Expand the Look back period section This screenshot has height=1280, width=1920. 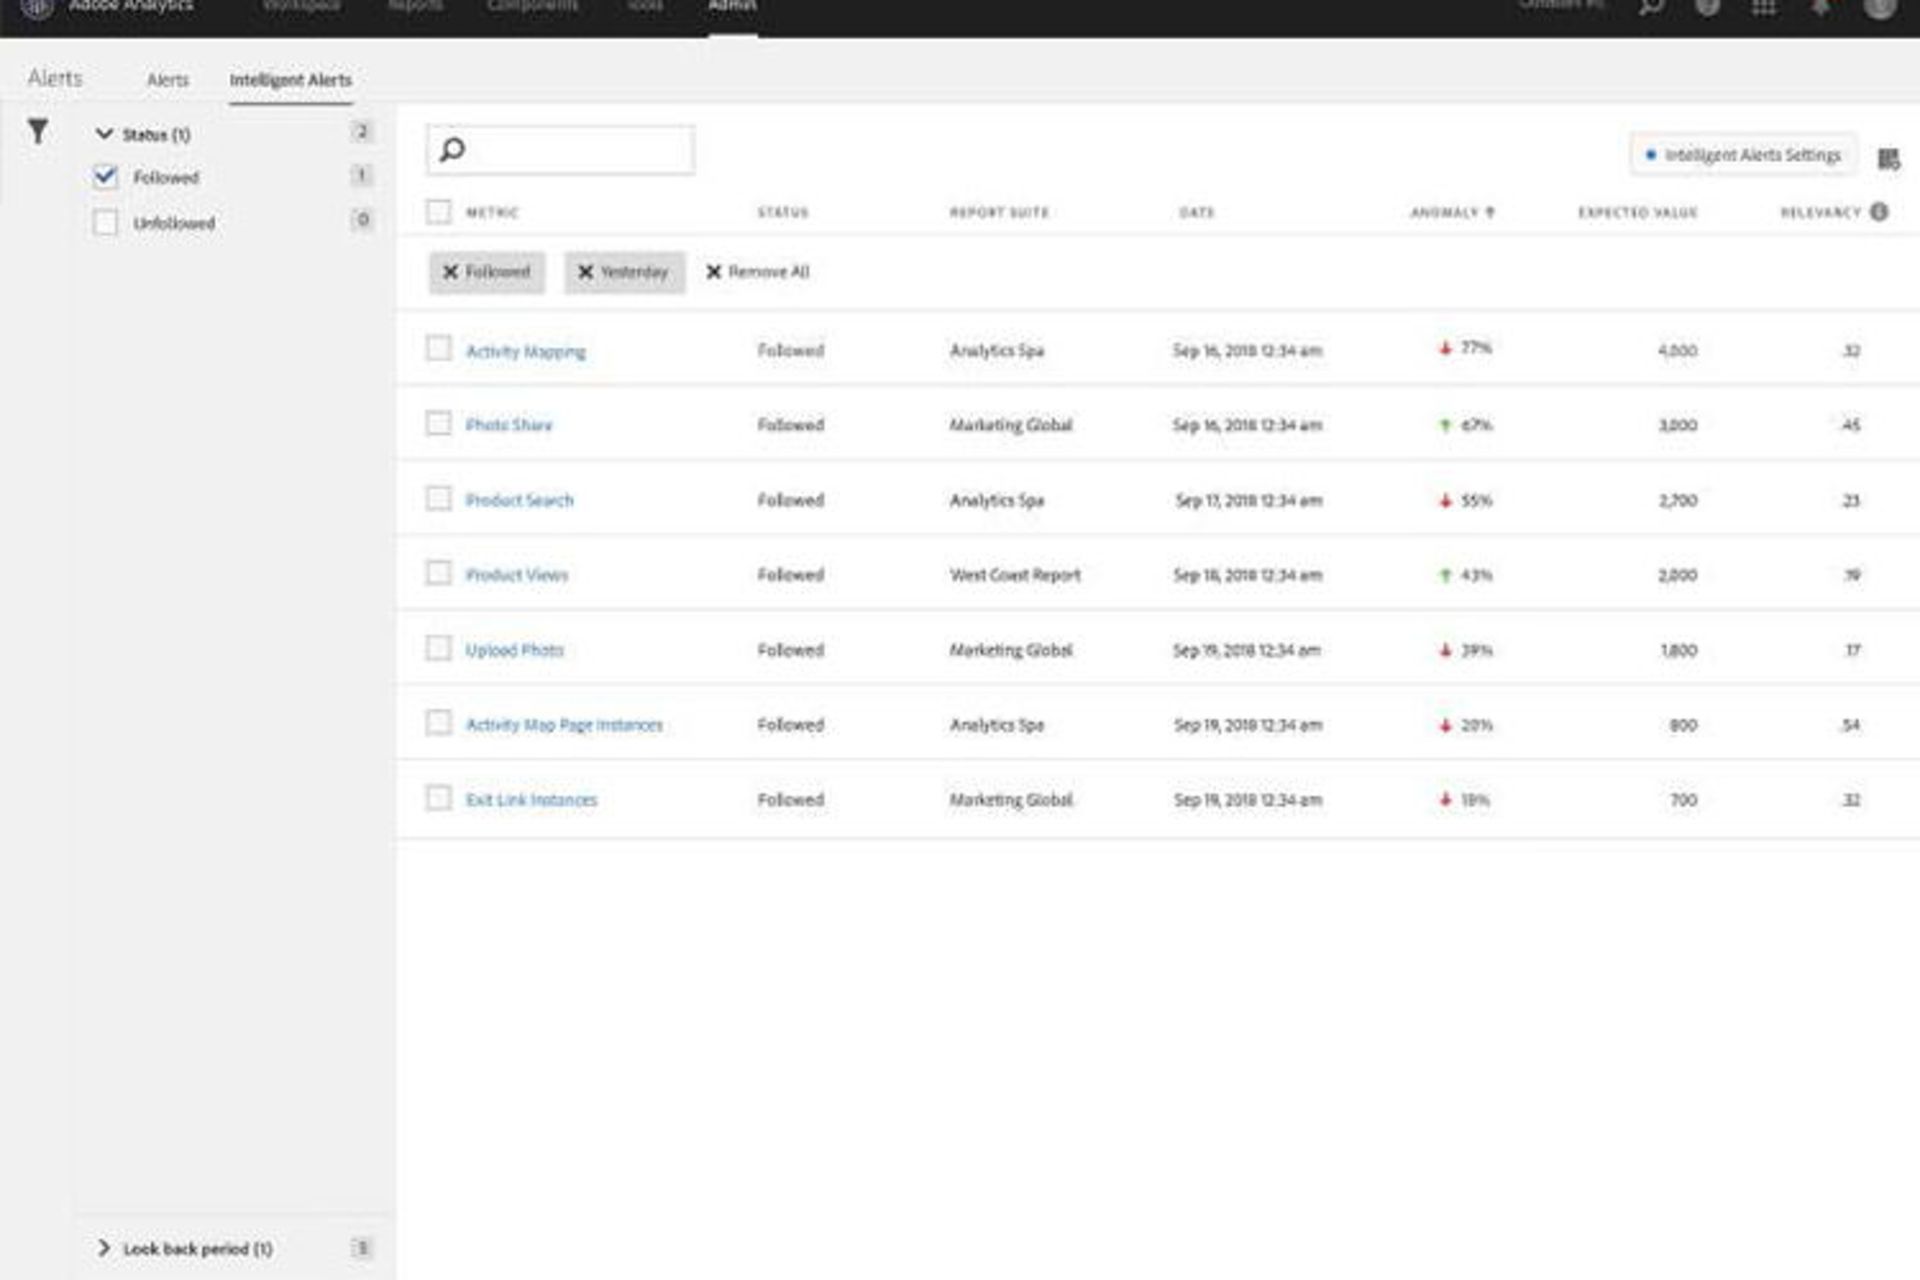click(x=103, y=1248)
